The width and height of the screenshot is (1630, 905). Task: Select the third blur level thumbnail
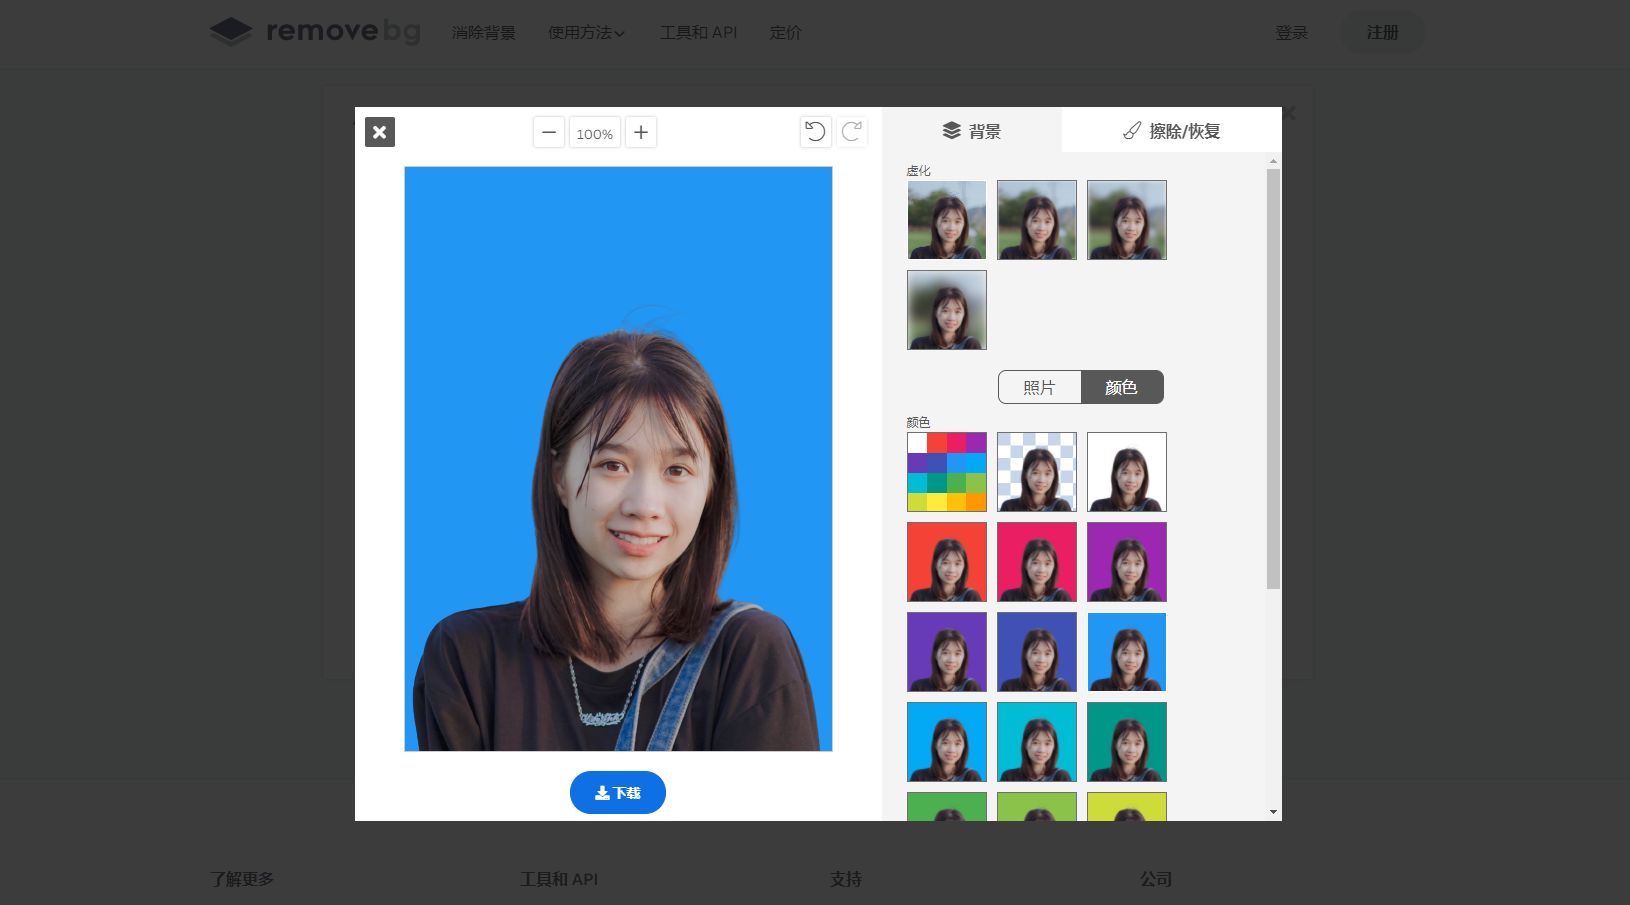(1127, 220)
